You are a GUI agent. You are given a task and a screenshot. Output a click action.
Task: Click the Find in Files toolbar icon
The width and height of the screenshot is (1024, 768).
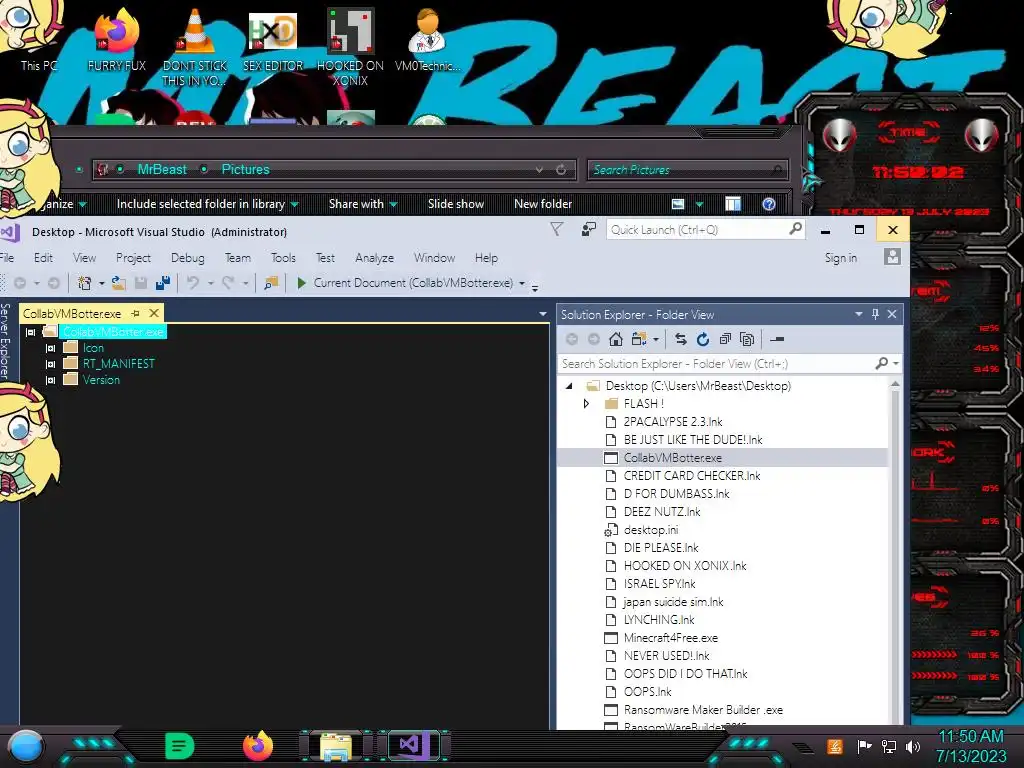click(x=270, y=283)
